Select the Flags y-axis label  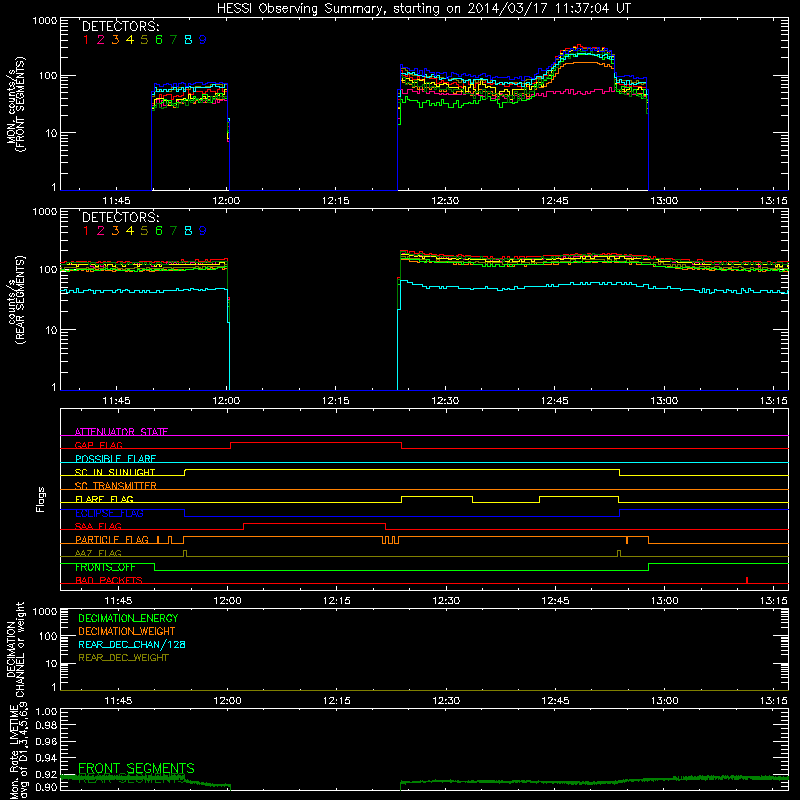(x=40, y=499)
